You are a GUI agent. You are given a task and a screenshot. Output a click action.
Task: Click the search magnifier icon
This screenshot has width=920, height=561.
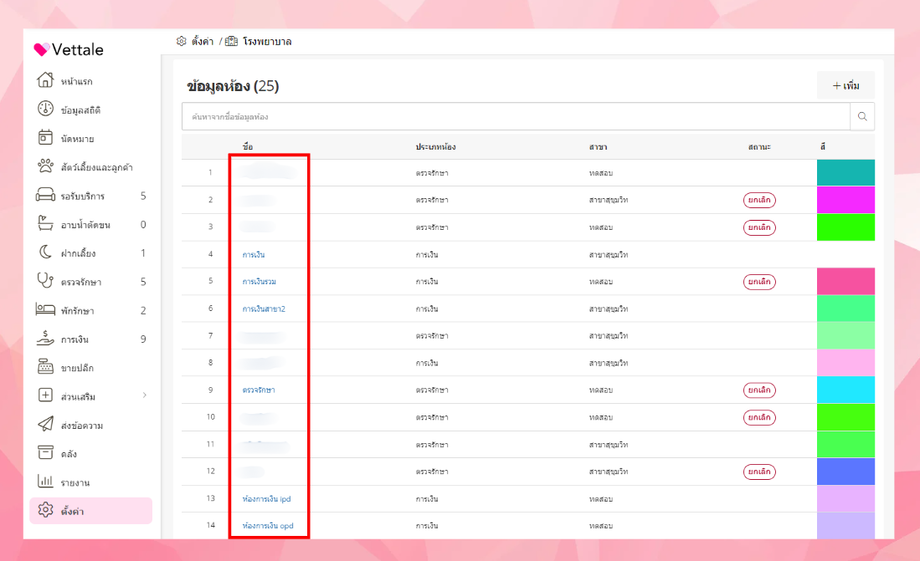[x=862, y=116]
